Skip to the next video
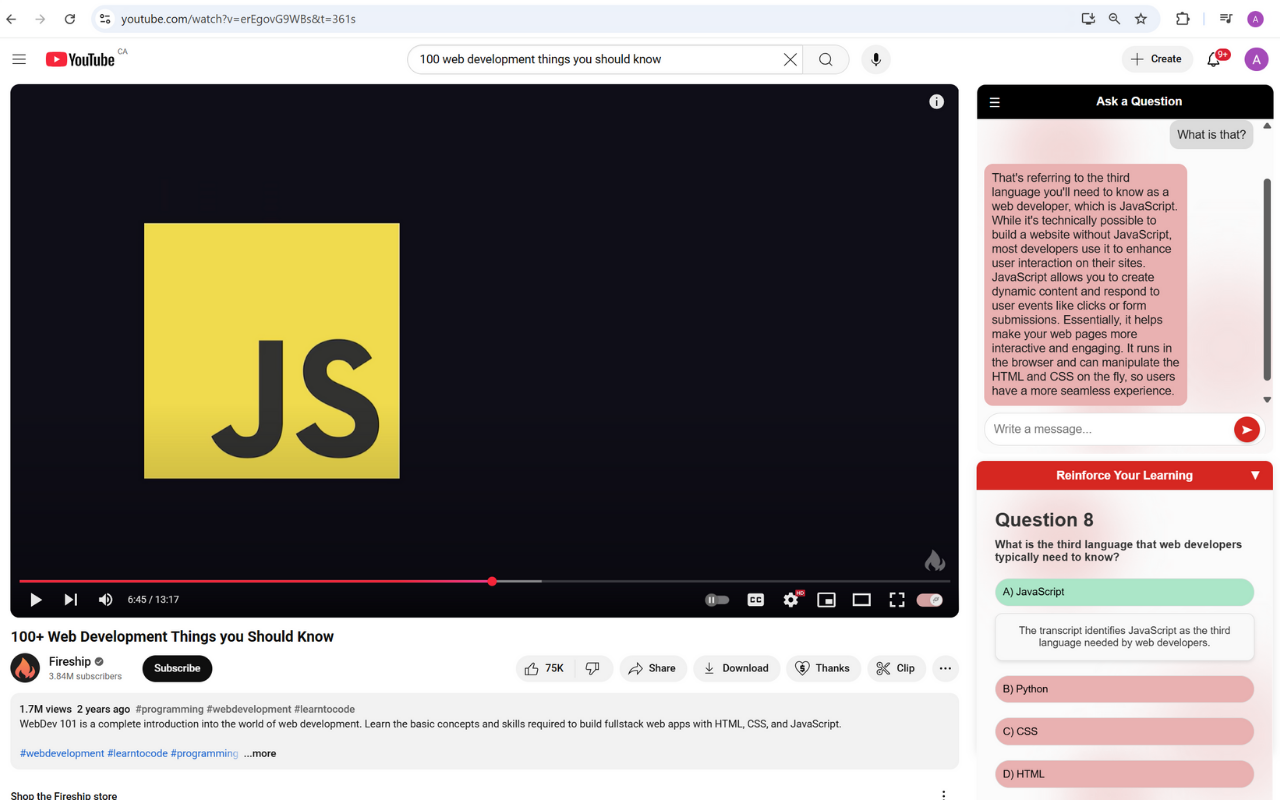This screenshot has width=1280, height=800. pos(70,600)
